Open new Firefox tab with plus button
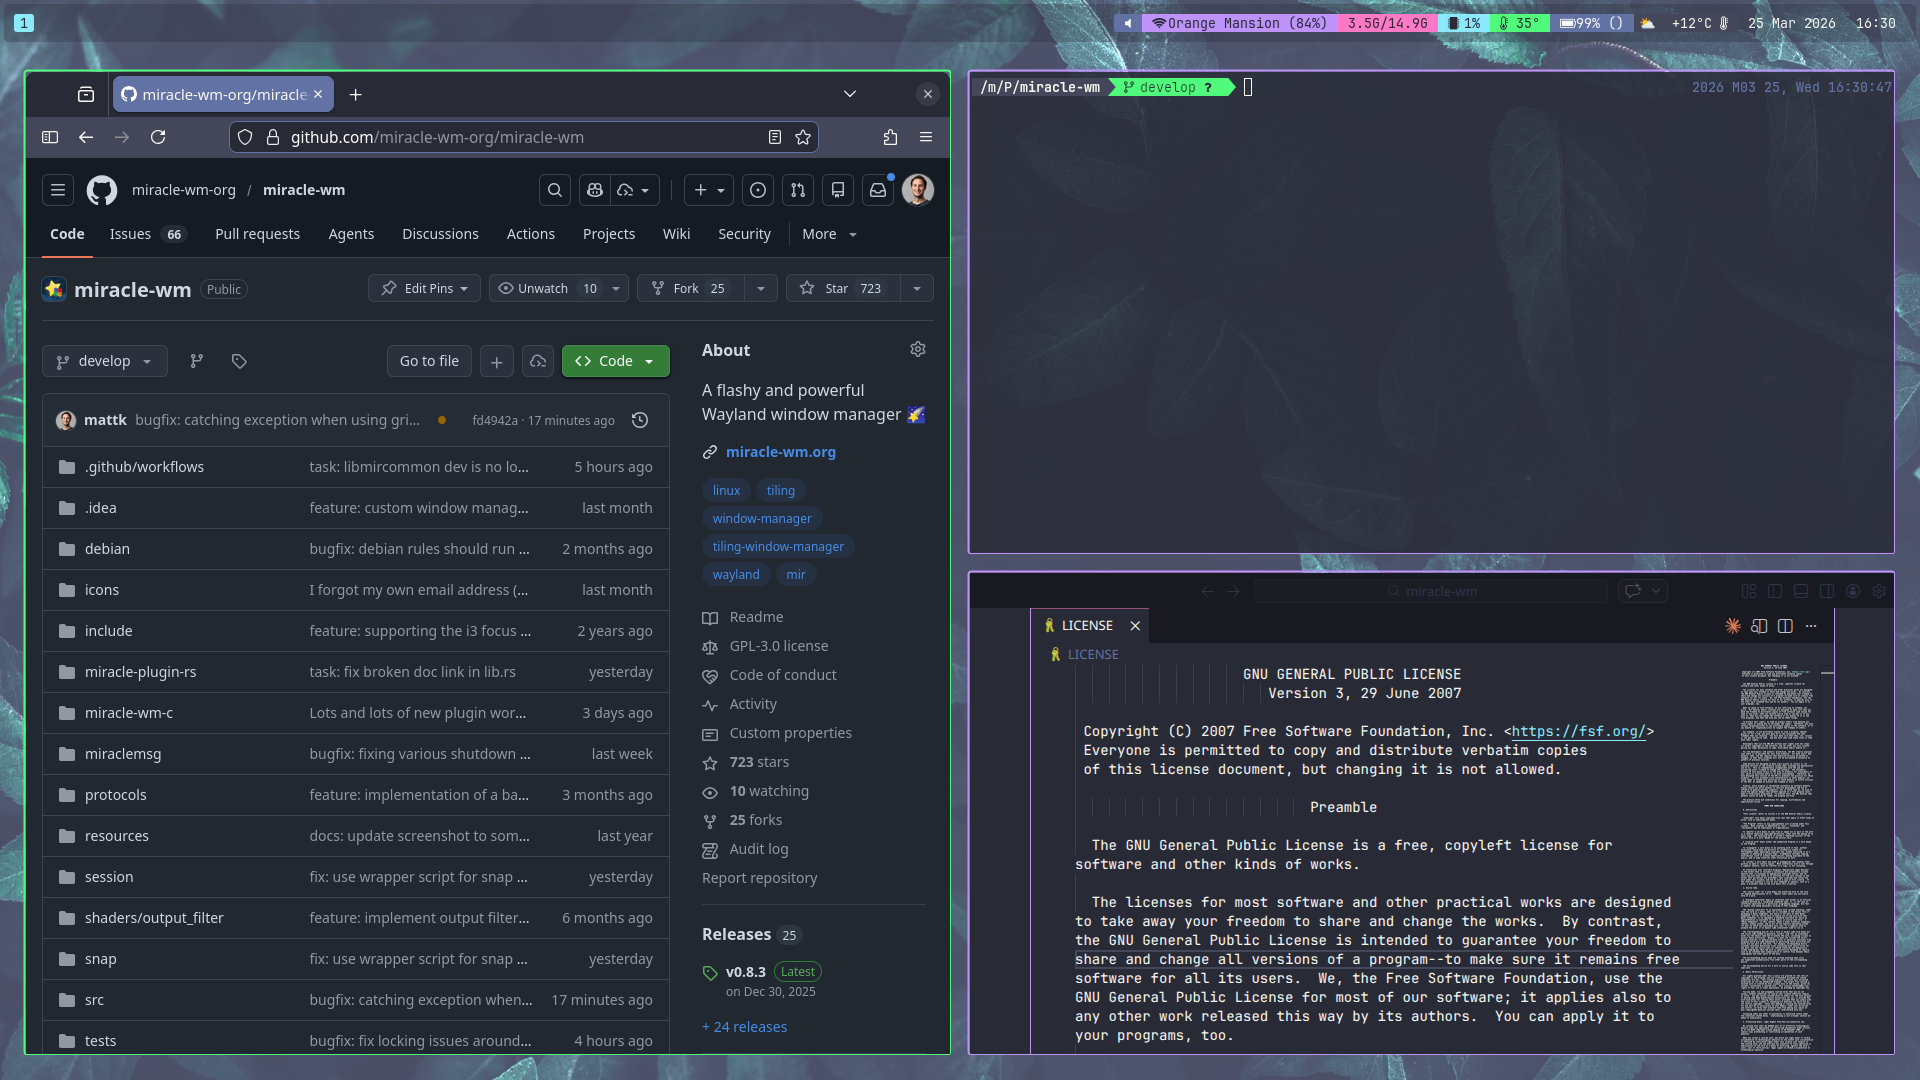The width and height of the screenshot is (1920, 1080). pos(356,94)
